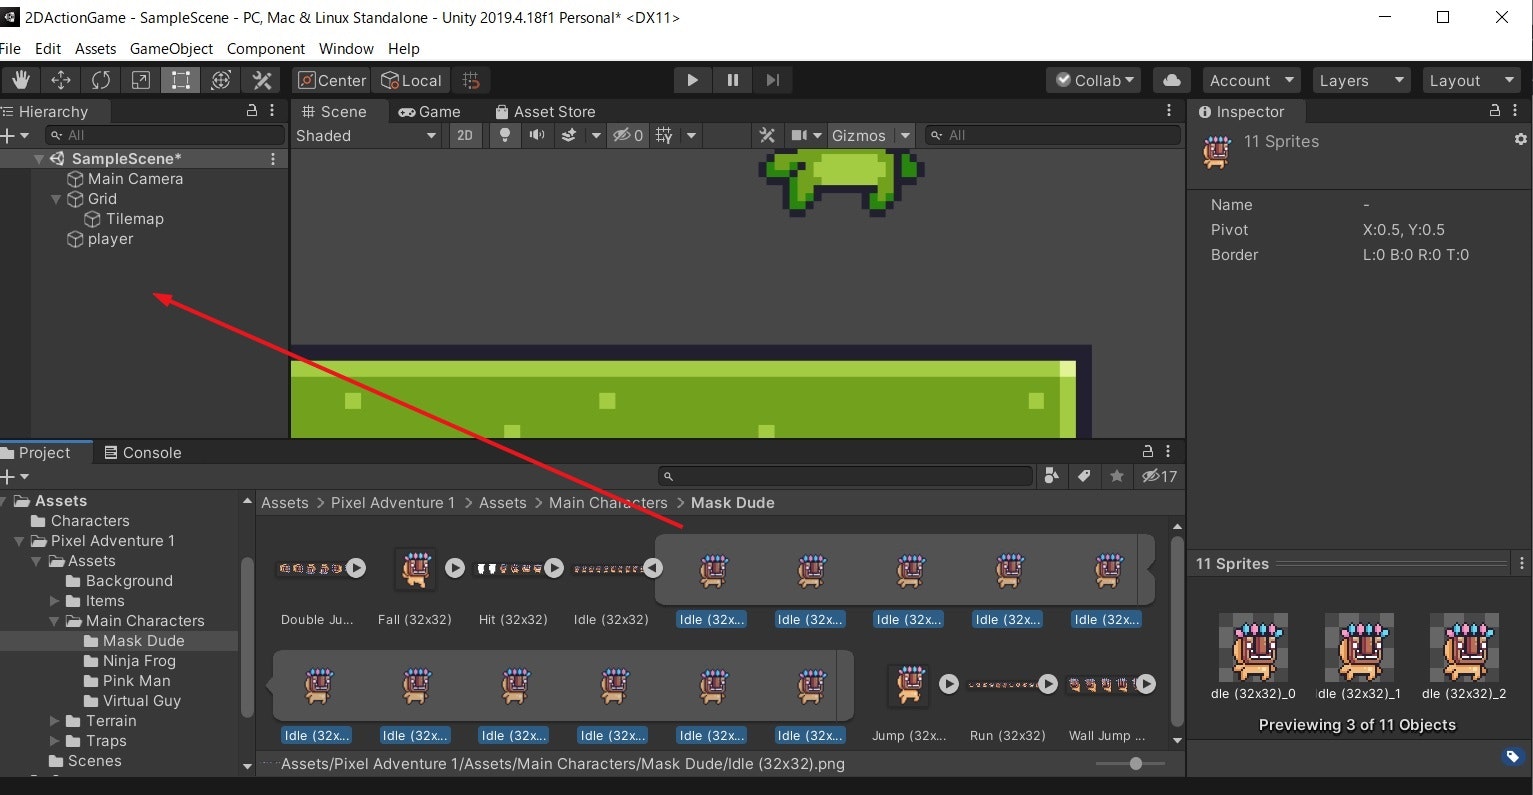Open the Assets menu
The image size is (1533, 795).
point(95,48)
